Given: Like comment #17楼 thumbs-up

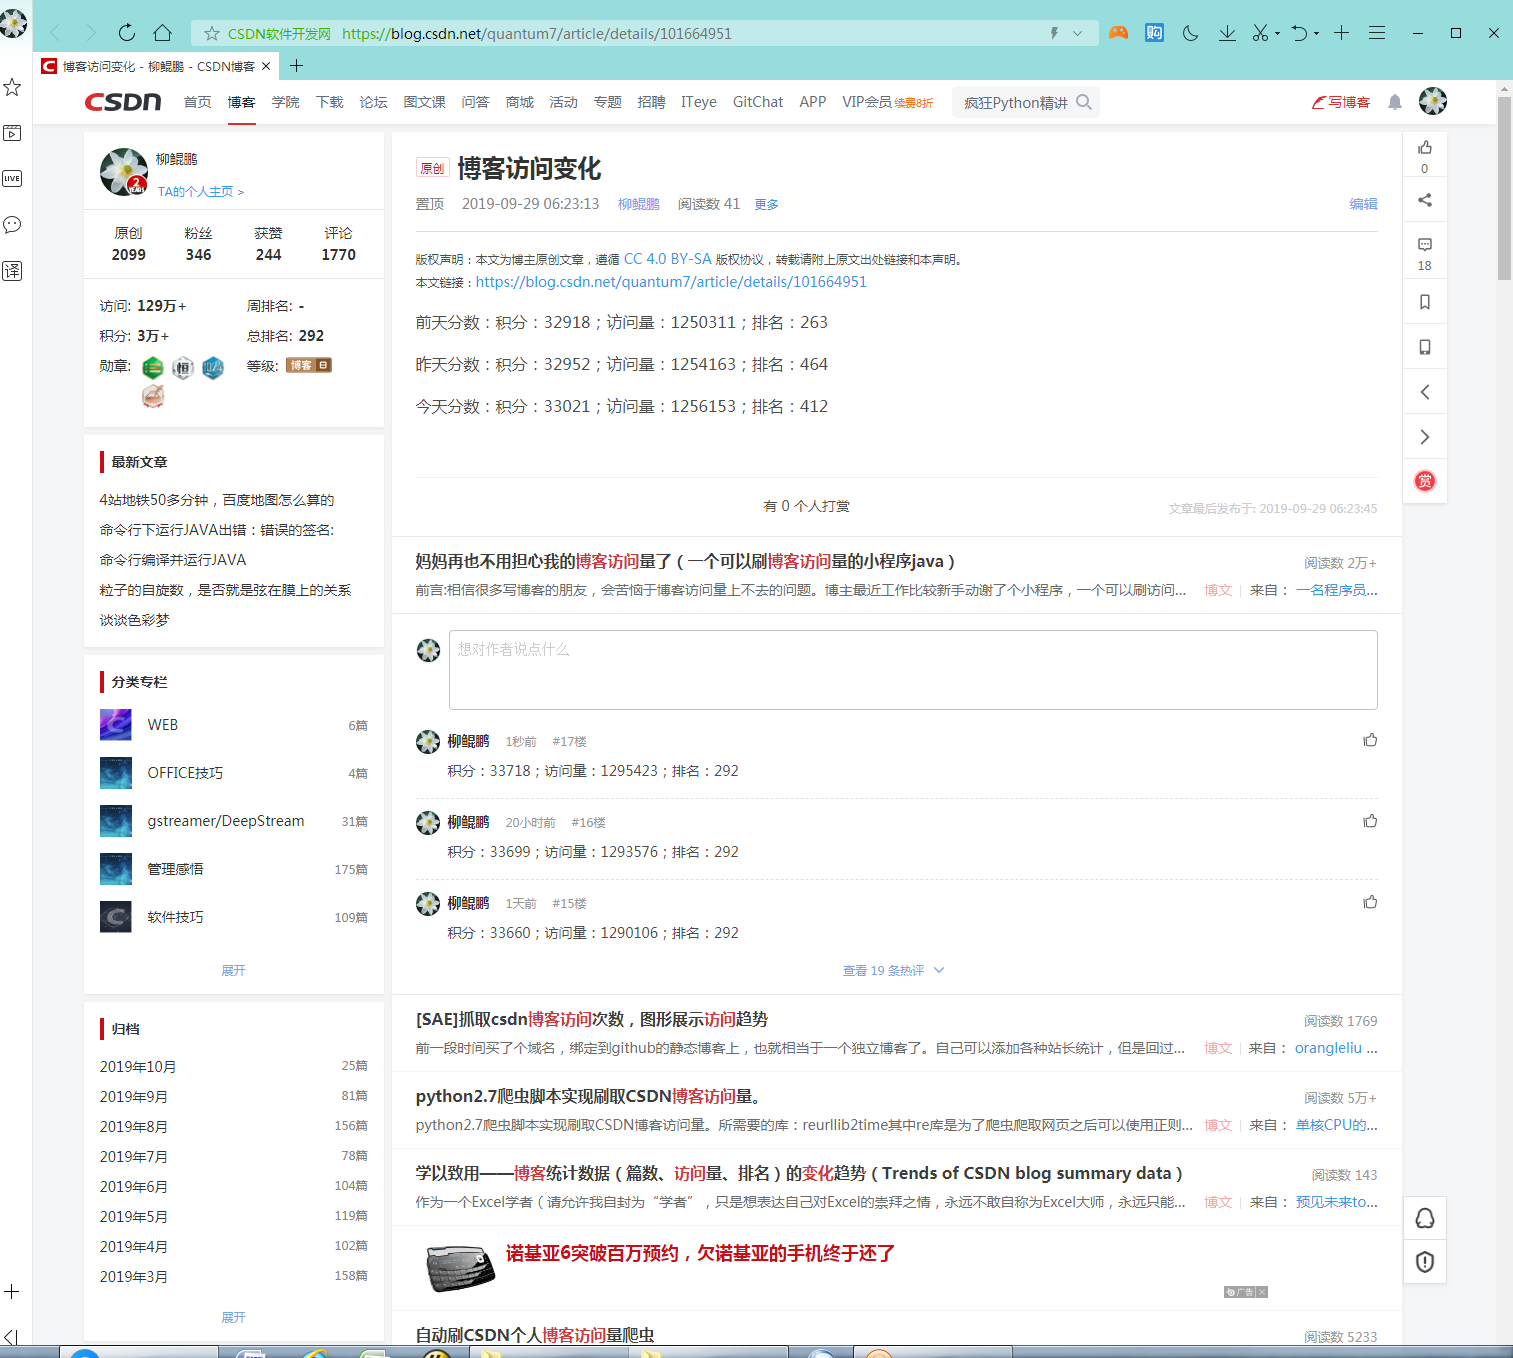Looking at the screenshot, I should click(1370, 740).
